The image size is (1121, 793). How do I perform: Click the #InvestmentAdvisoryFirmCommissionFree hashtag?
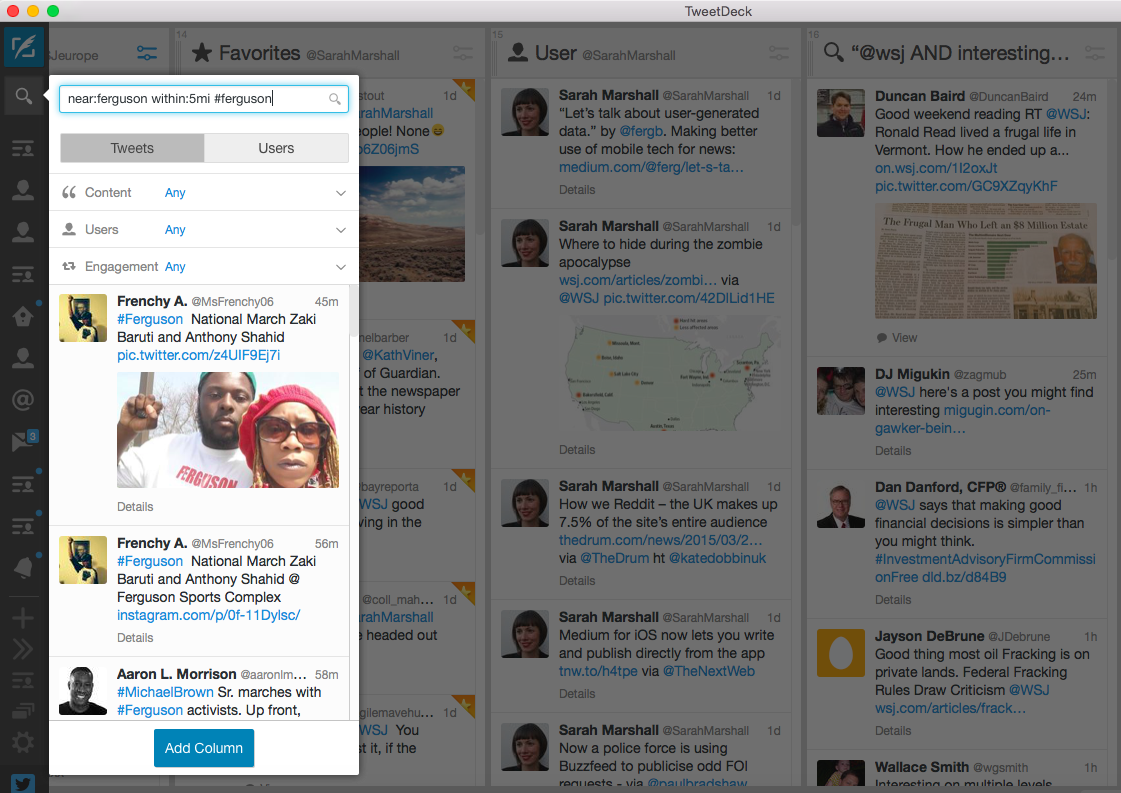pos(985,568)
